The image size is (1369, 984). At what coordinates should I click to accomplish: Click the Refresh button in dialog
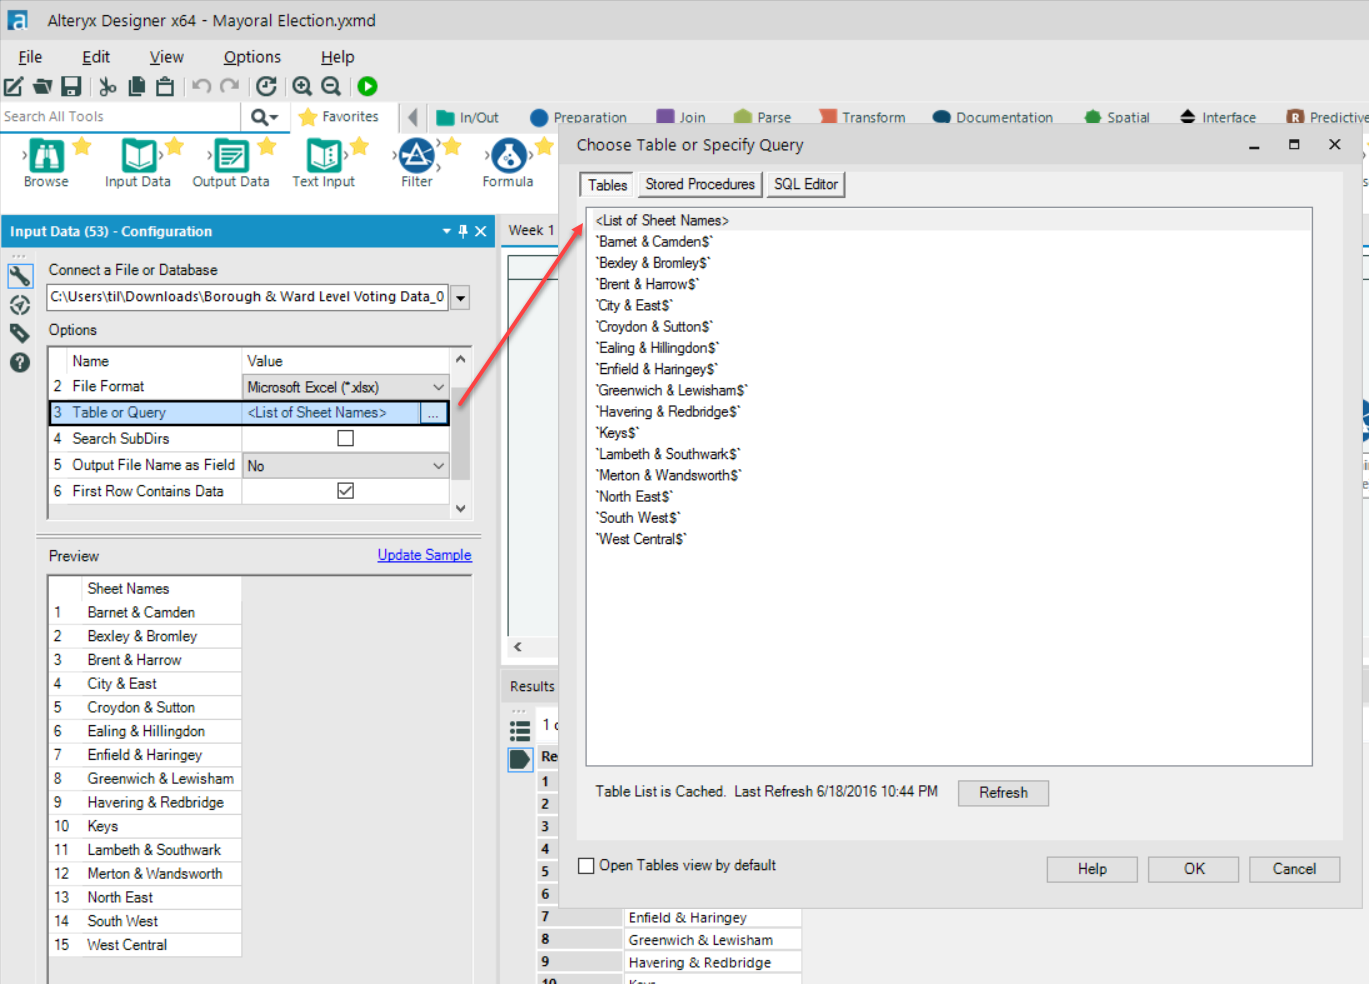click(x=1003, y=793)
